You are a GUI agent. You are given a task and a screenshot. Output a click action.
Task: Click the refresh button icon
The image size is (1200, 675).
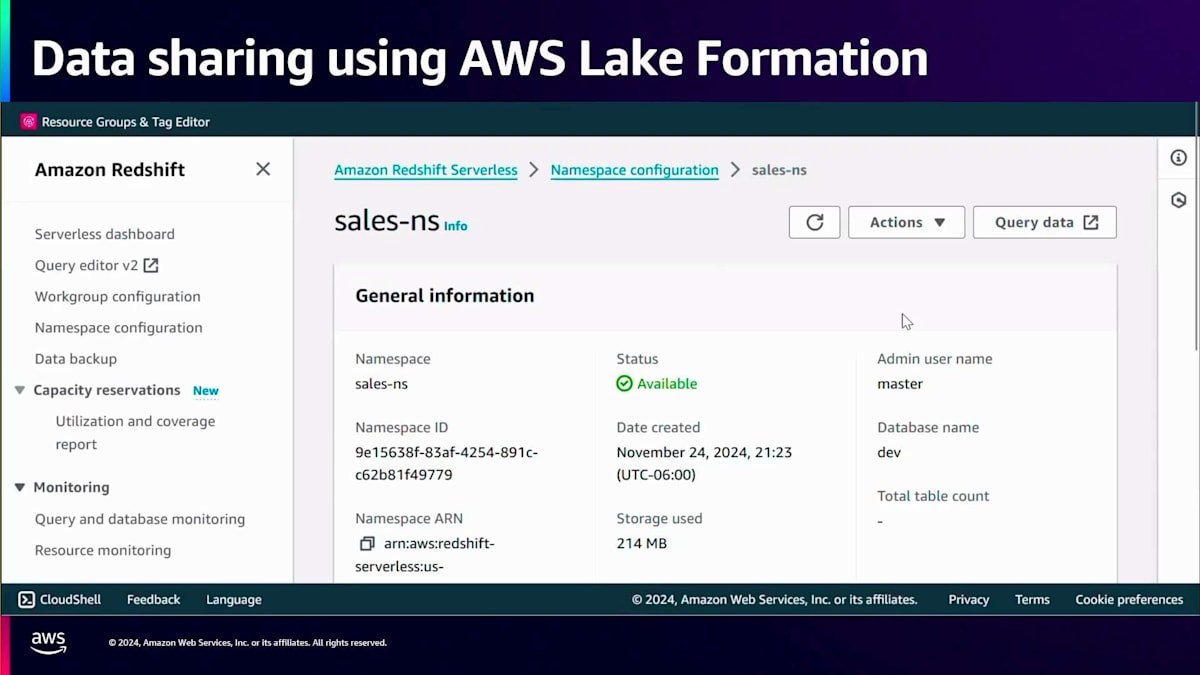[x=814, y=222]
